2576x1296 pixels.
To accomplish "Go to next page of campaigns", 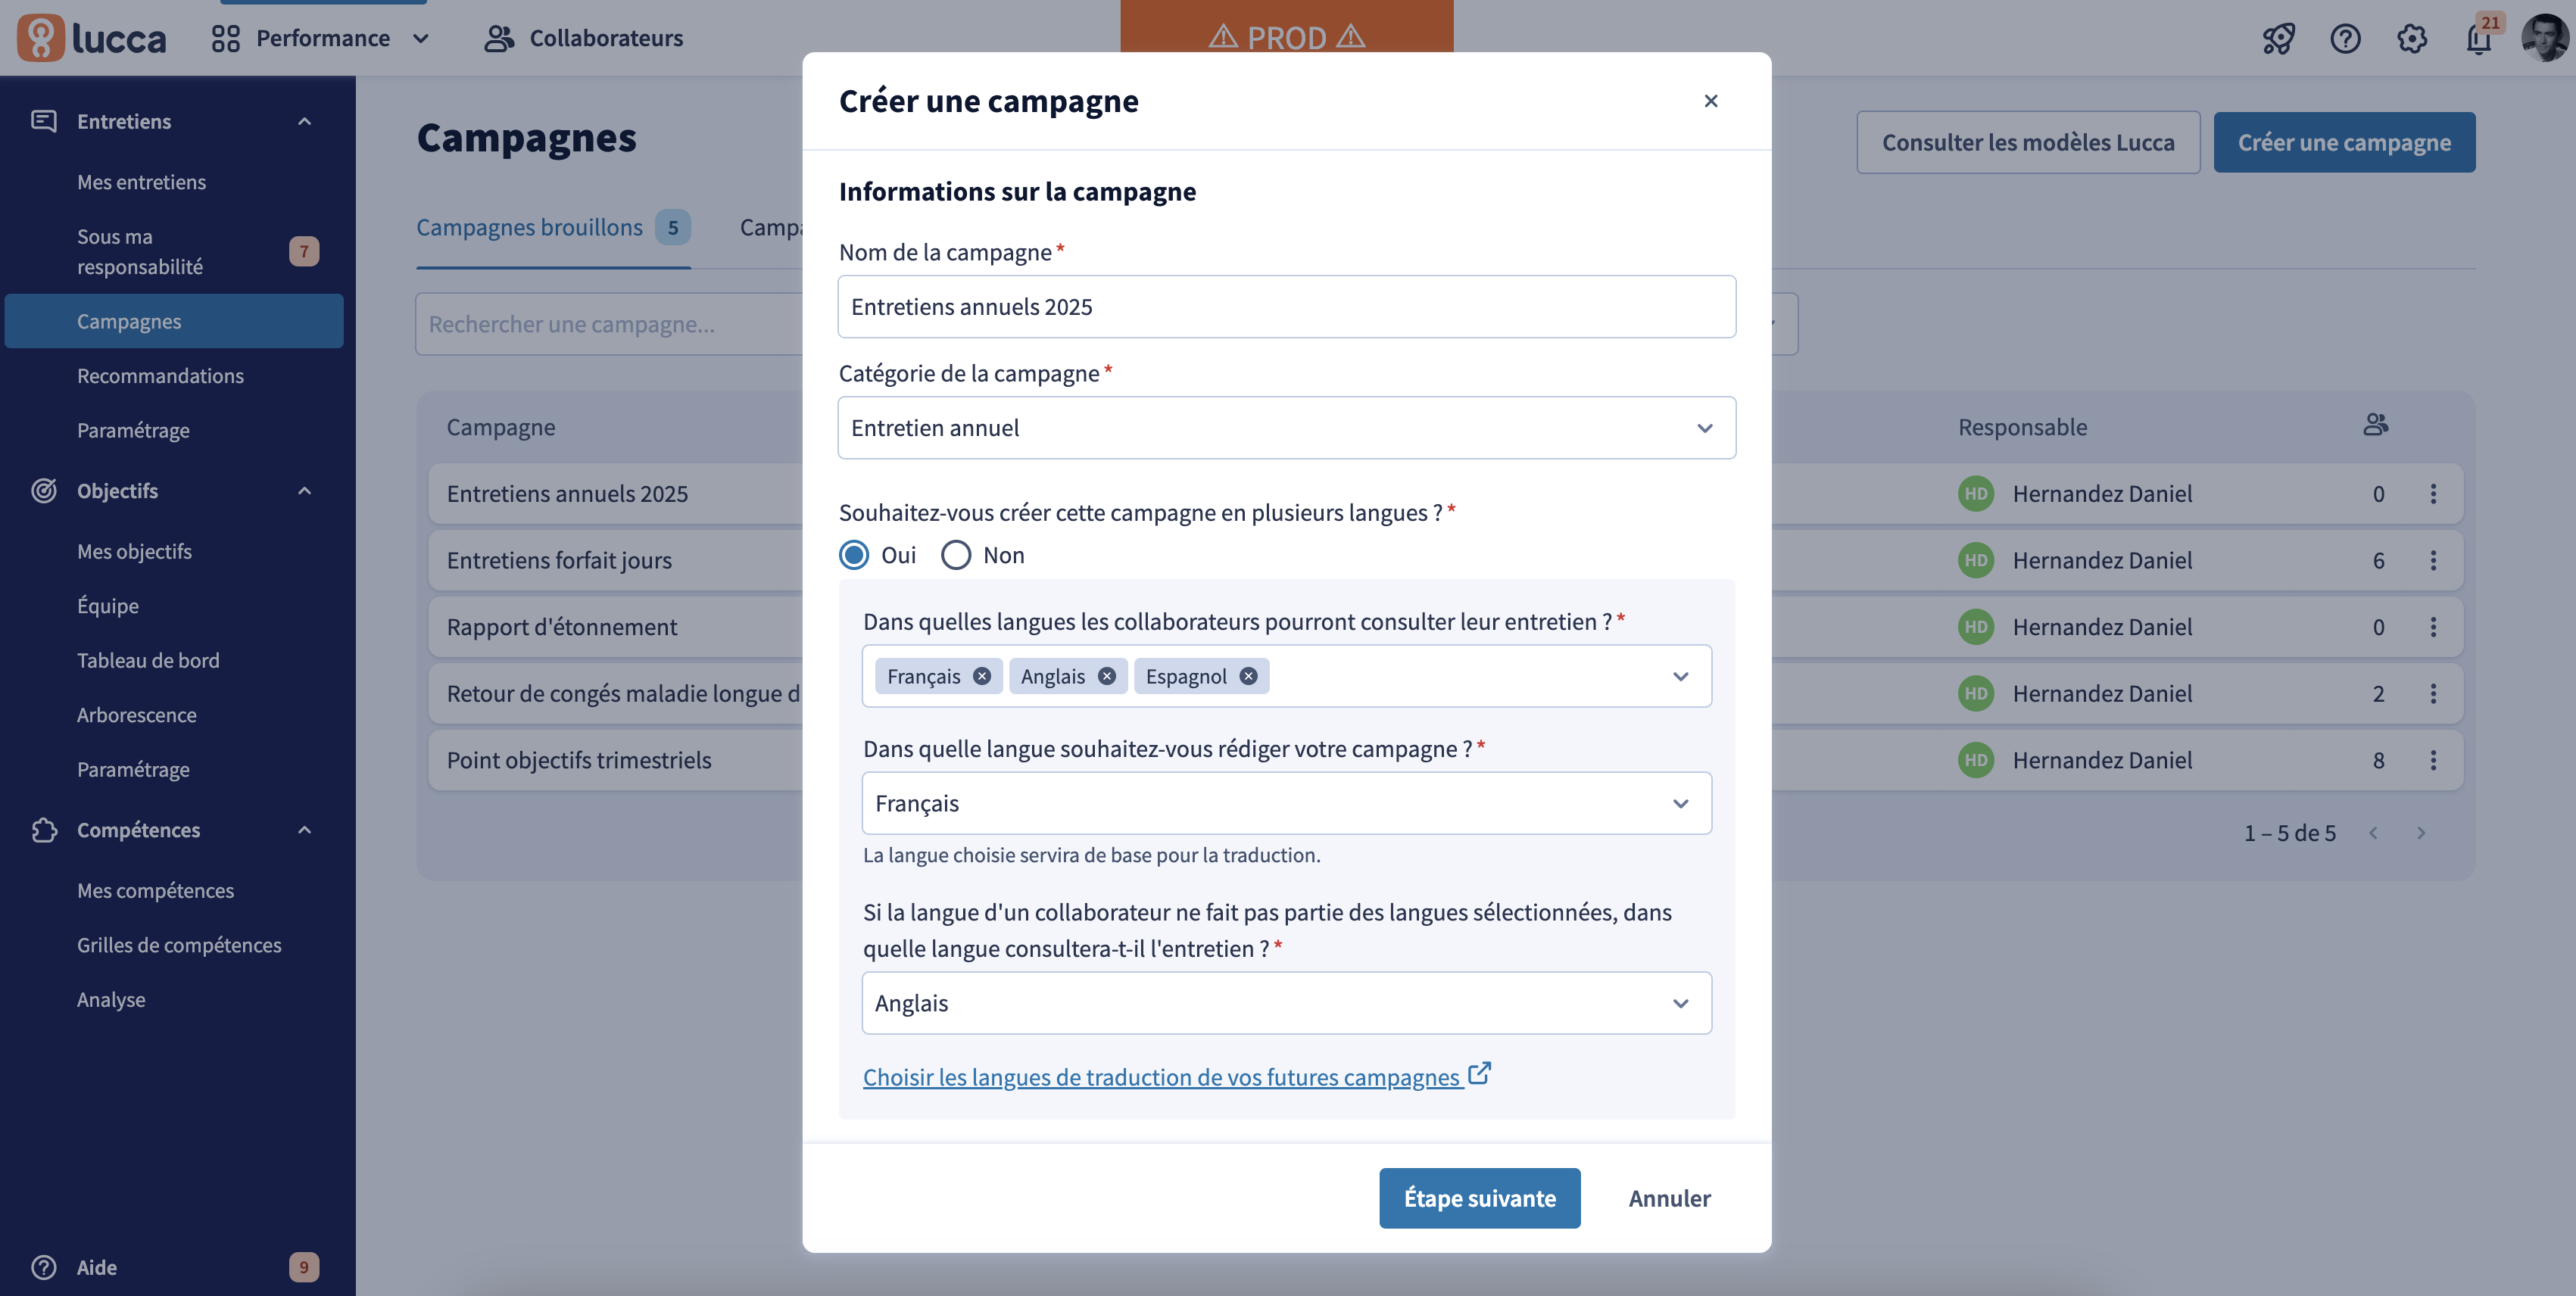I will [2421, 833].
